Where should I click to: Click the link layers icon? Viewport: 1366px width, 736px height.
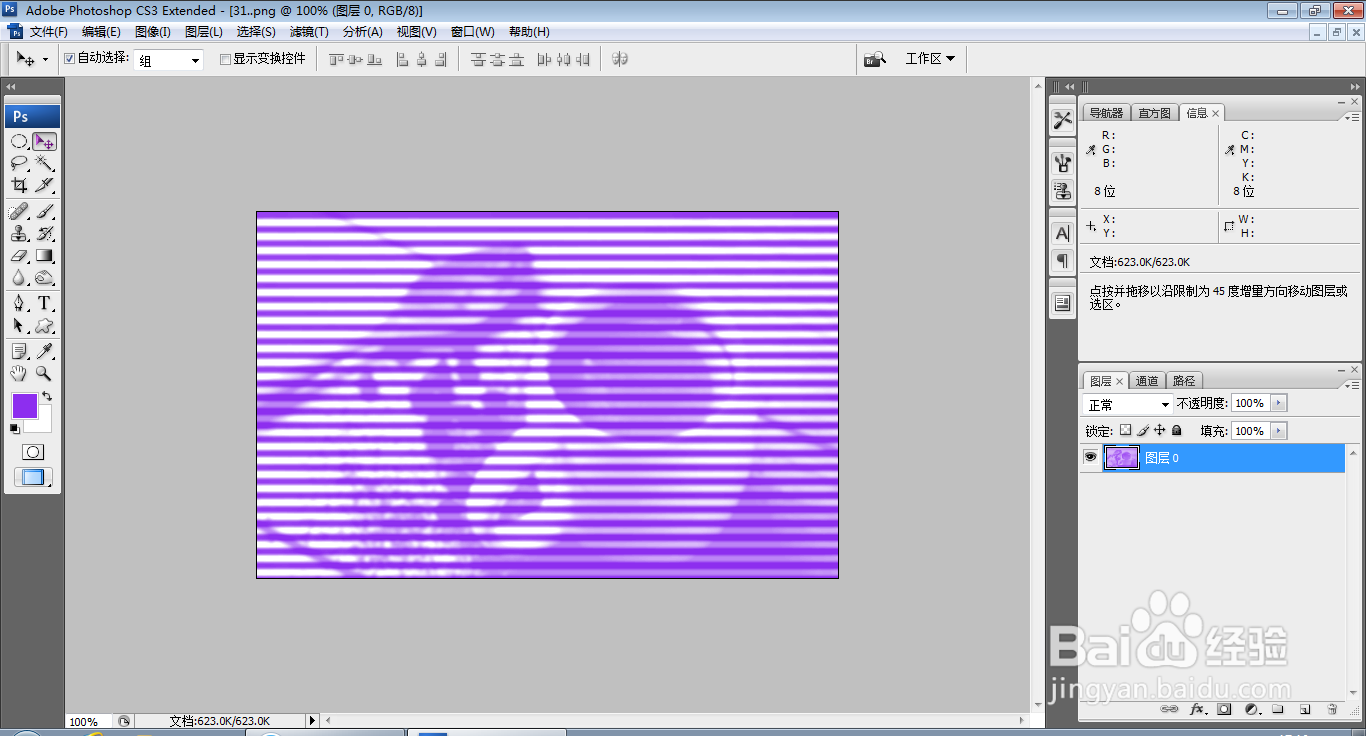(x=1169, y=709)
